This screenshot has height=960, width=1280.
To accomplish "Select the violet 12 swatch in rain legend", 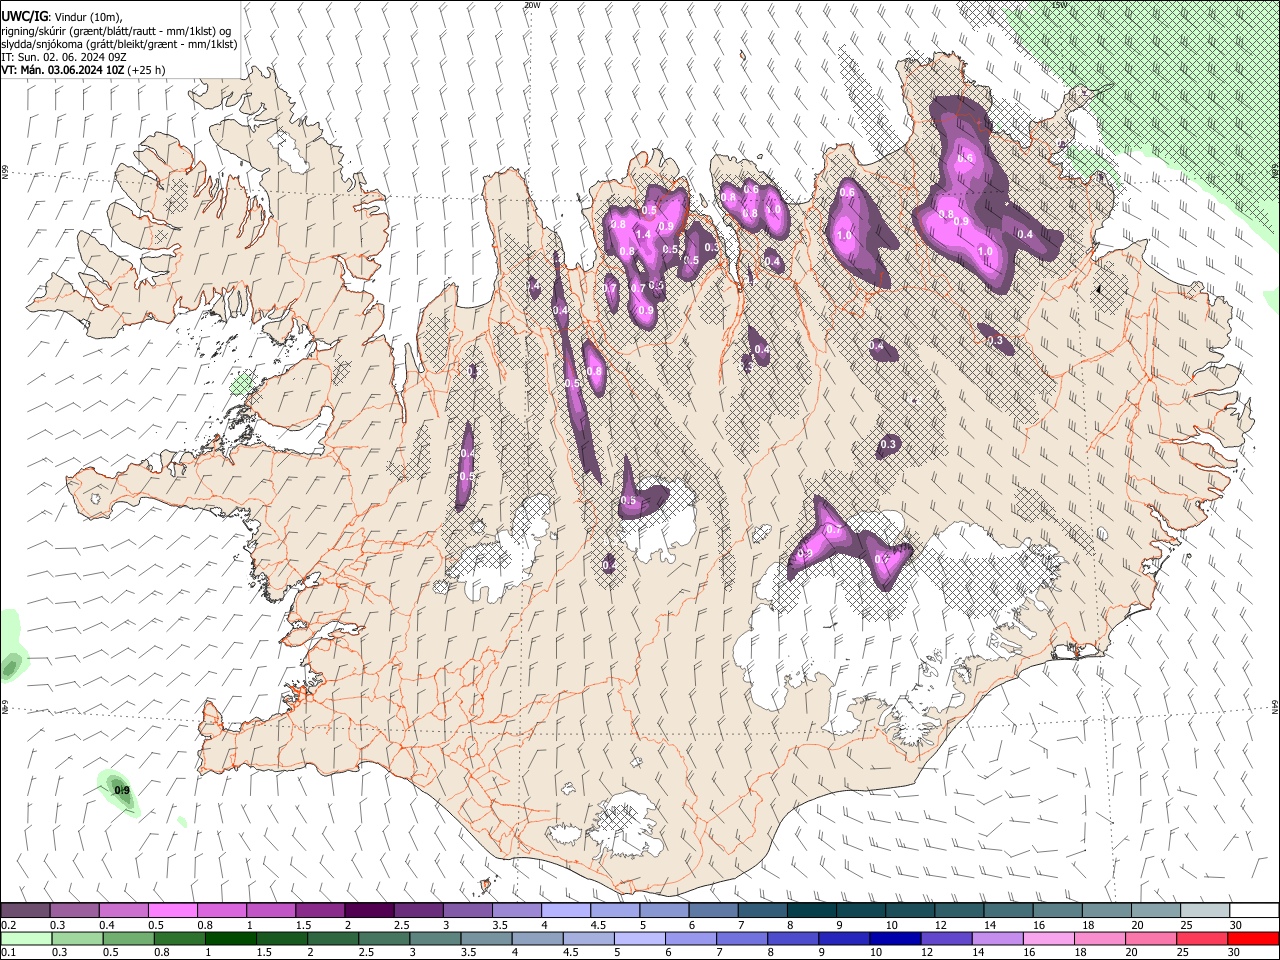I will (946, 938).
